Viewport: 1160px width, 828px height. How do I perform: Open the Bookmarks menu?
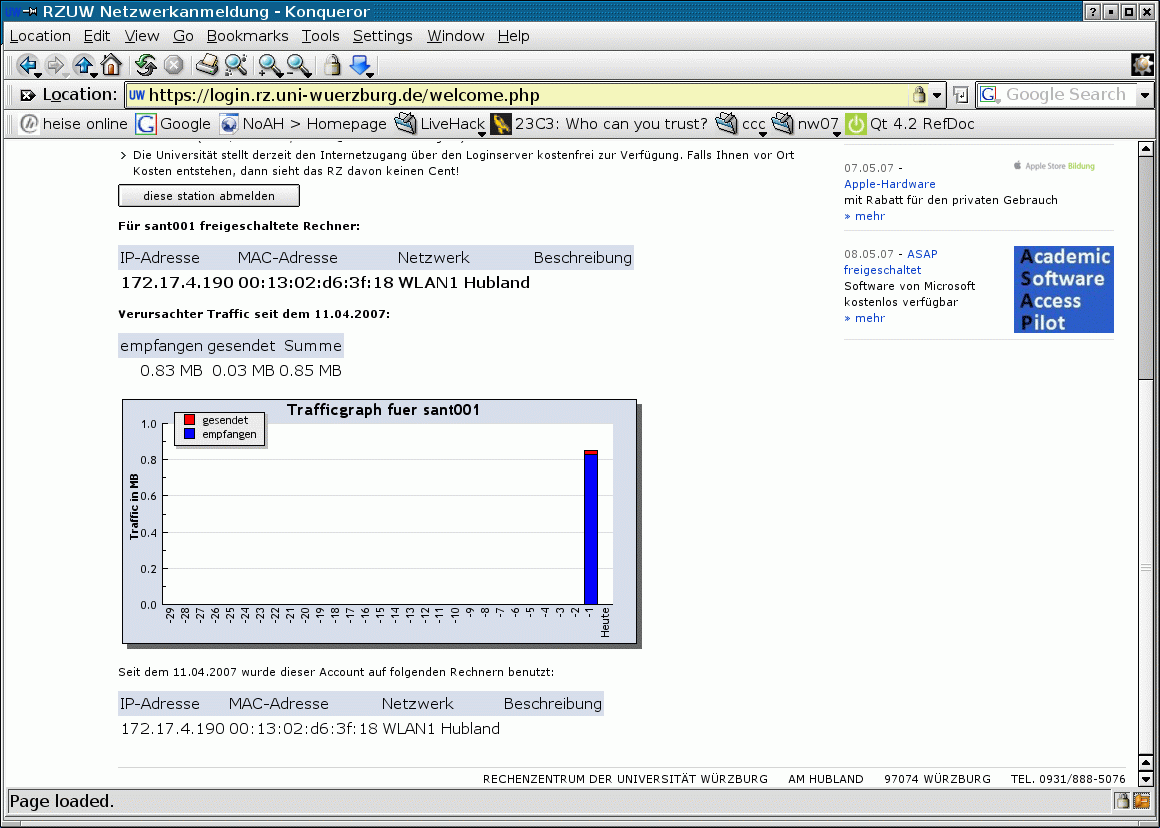[247, 36]
